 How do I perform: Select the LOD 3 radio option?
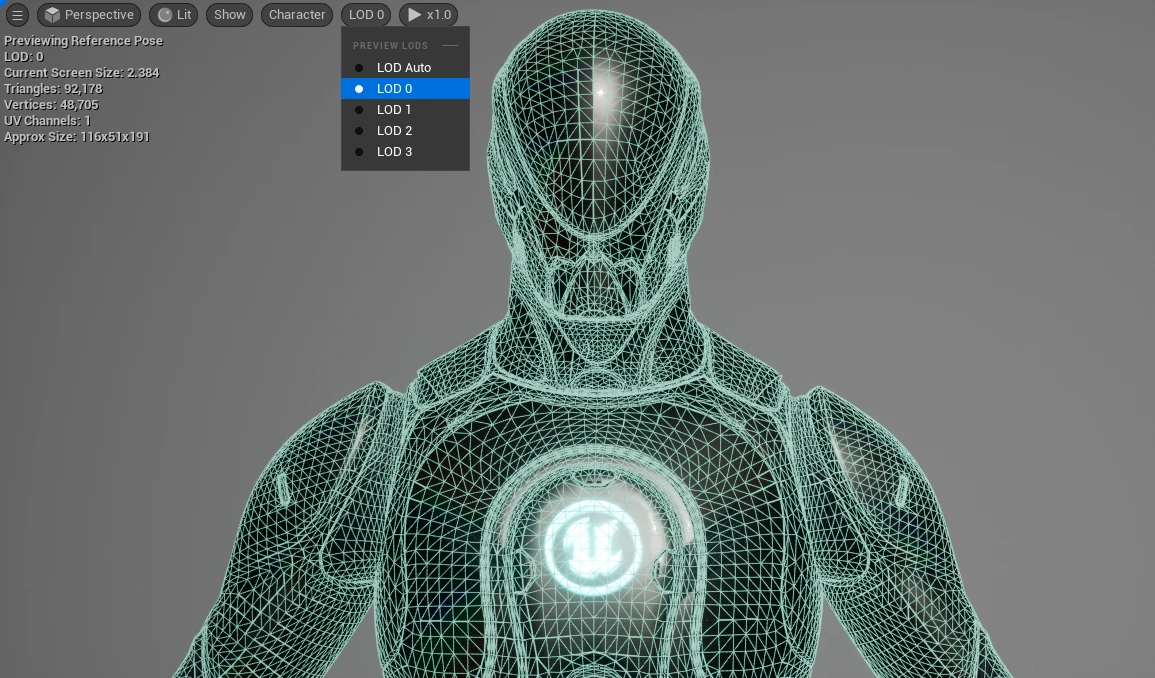pos(405,152)
